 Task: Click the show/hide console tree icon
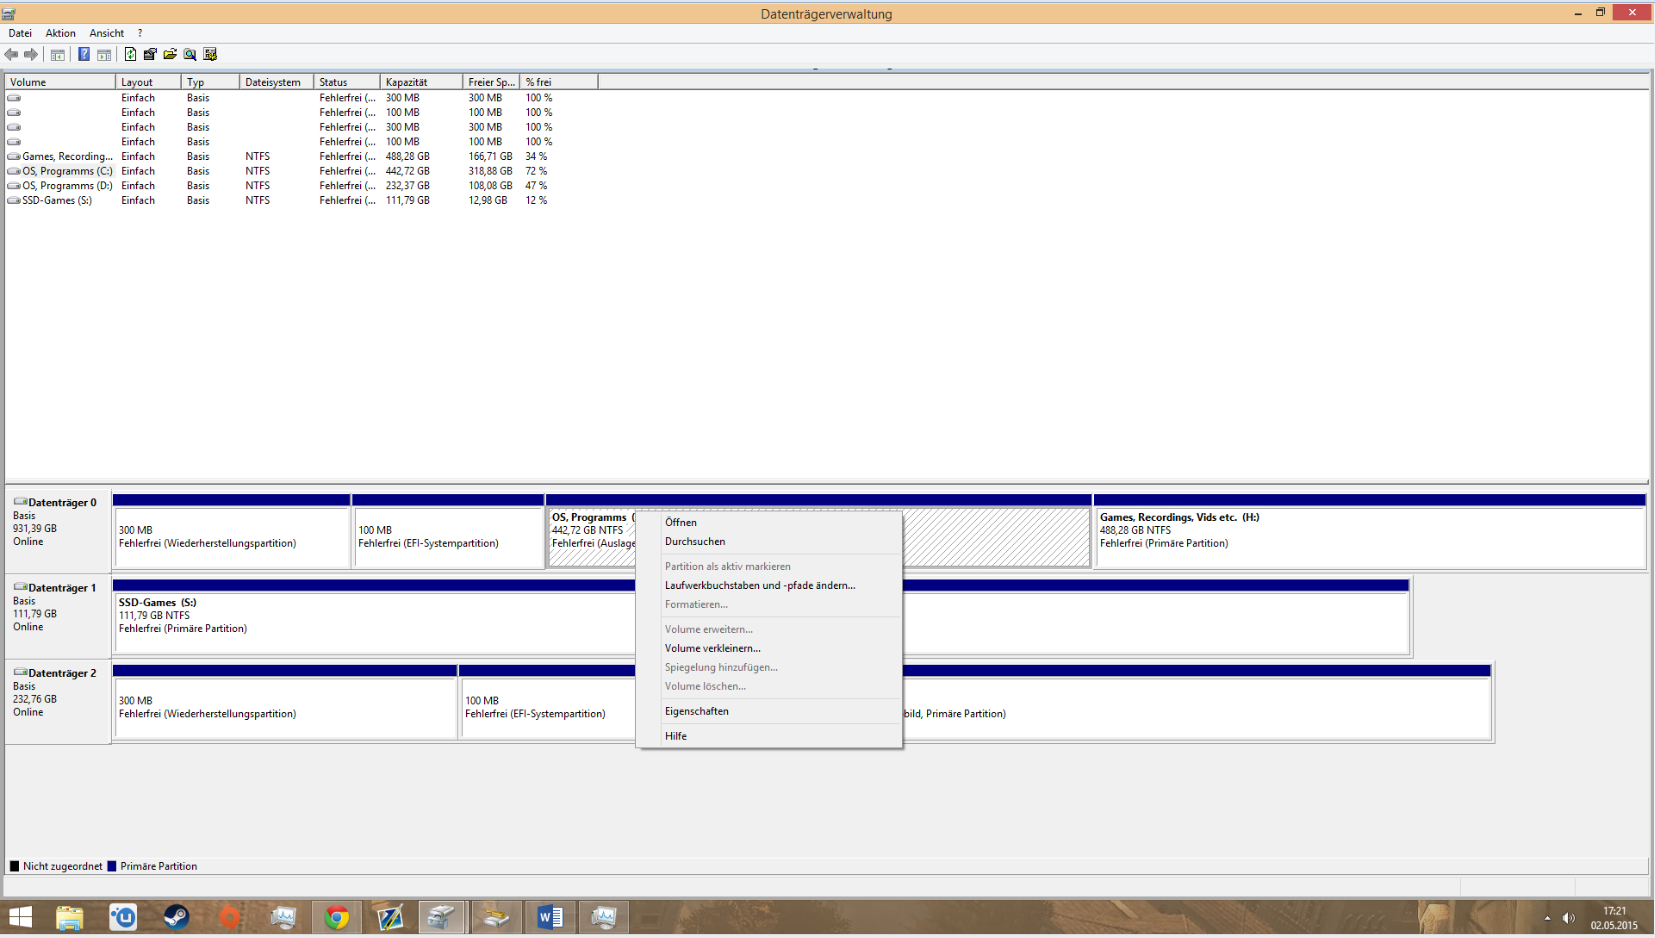[x=58, y=55]
